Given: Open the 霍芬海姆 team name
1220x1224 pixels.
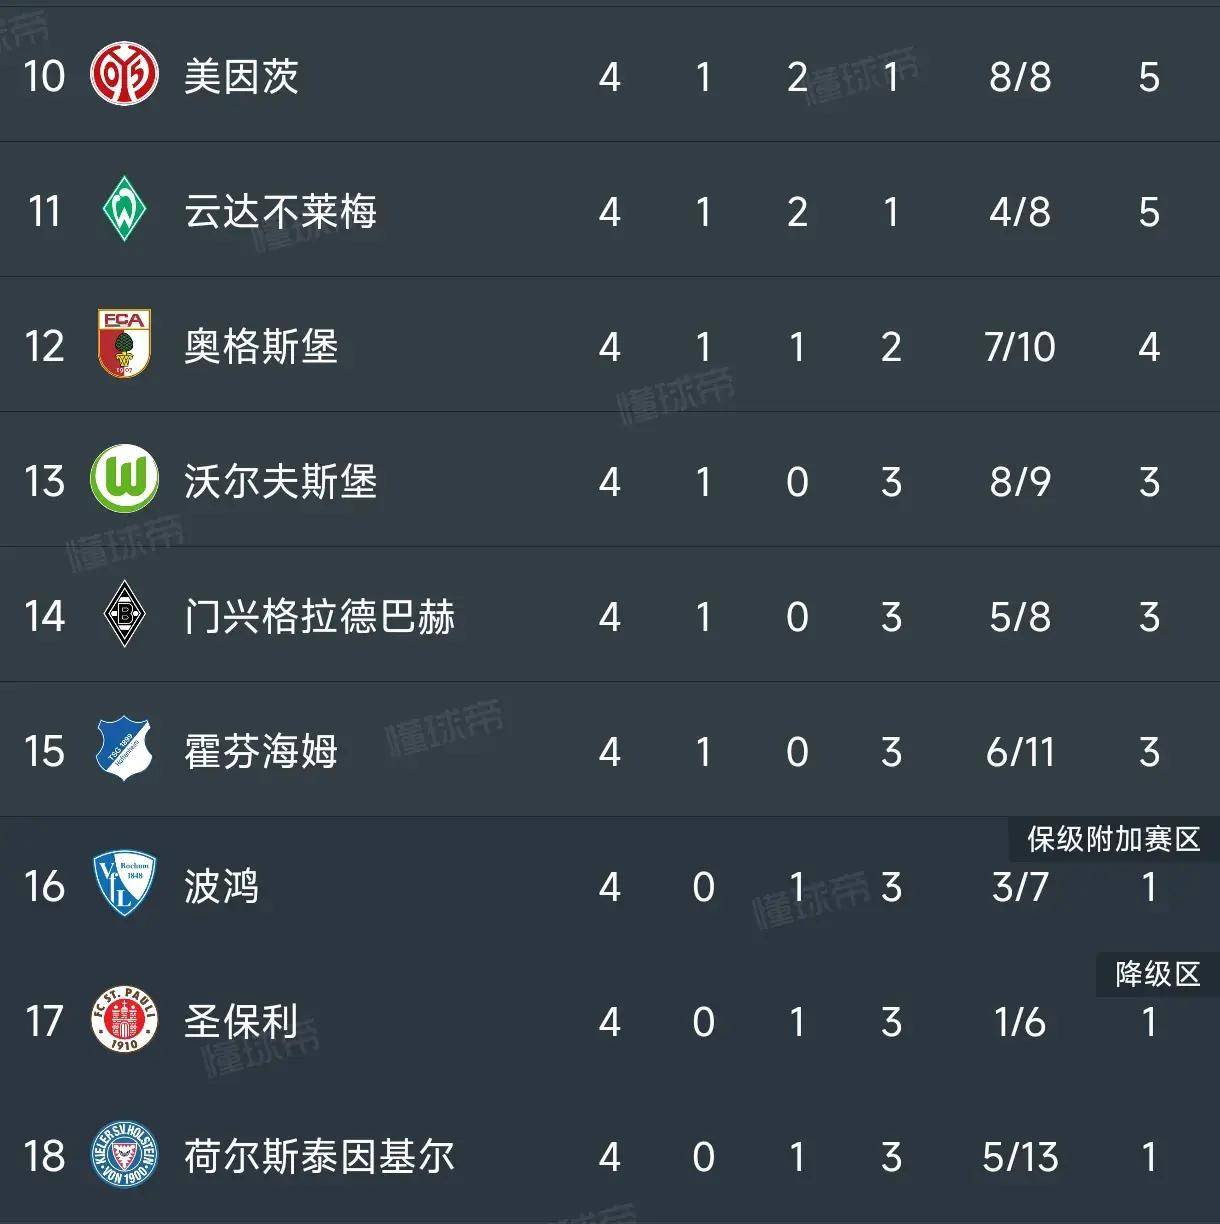Looking at the screenshot, I should (261, 752).
